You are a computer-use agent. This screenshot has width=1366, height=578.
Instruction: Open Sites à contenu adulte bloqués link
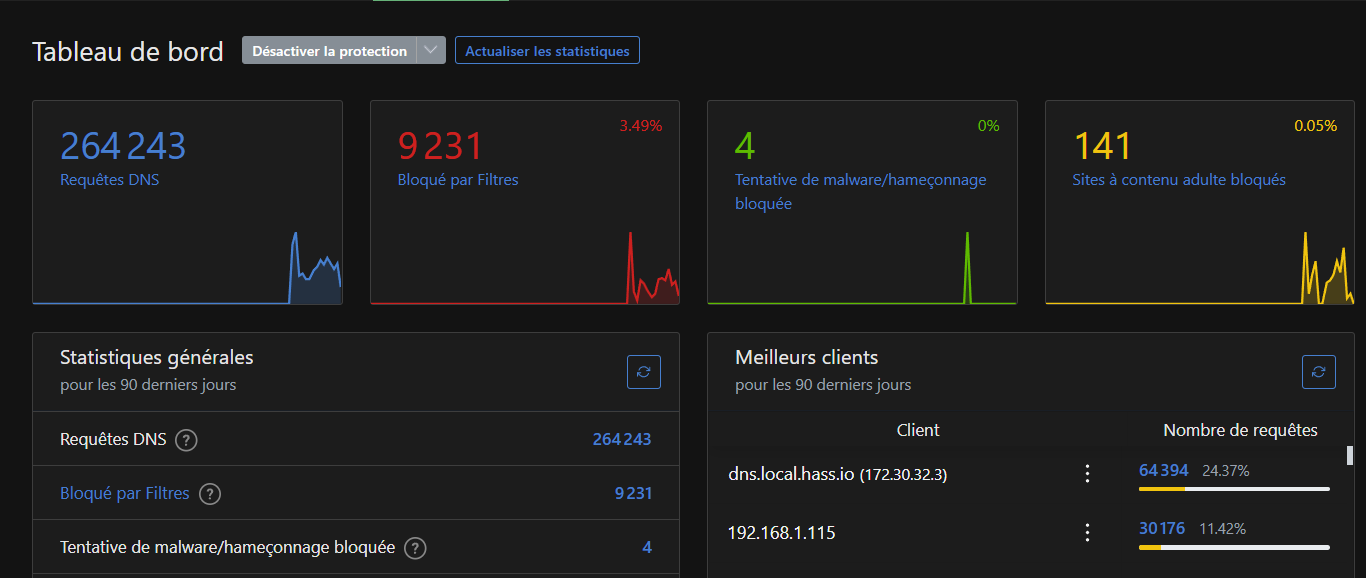coord(1179,180)
